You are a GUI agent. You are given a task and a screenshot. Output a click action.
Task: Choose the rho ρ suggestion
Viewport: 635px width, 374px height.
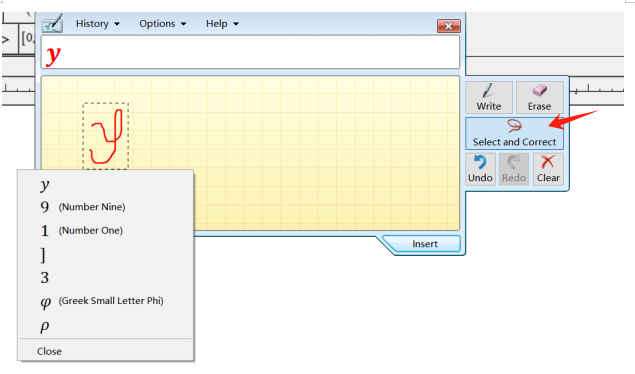point(105,325)
